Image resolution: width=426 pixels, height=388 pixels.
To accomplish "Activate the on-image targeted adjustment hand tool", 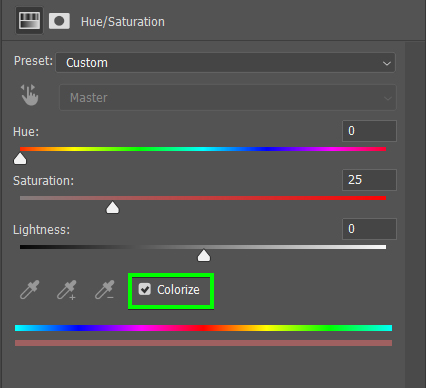I will (29, 95).
